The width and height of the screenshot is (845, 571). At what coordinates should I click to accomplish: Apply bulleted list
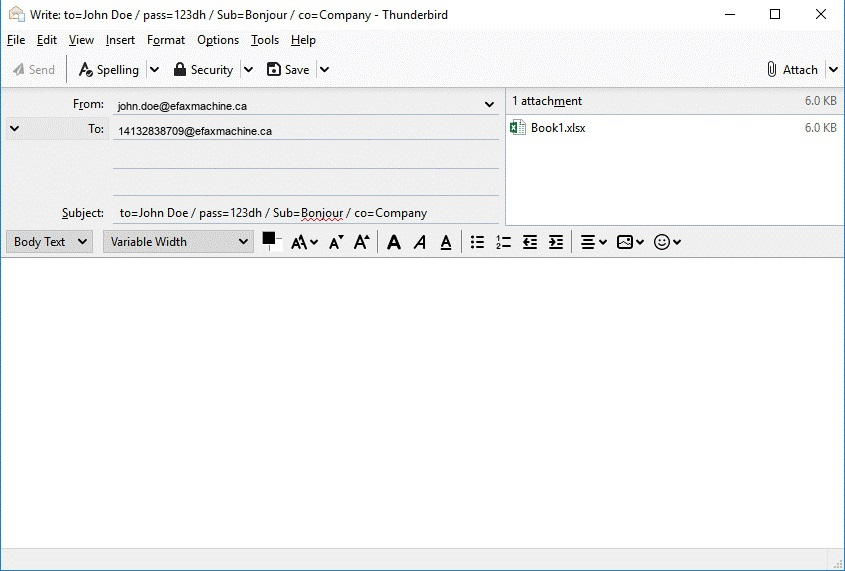click(477, 242)
